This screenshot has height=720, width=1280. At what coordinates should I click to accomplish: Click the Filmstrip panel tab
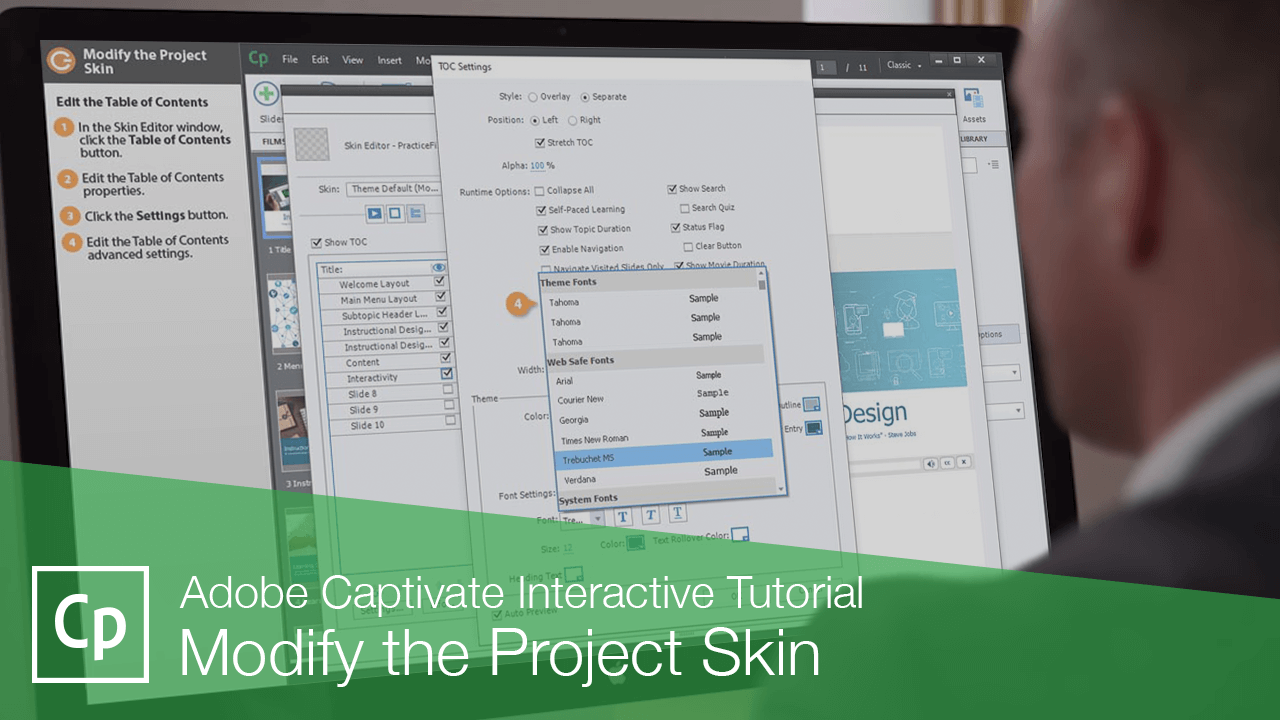[273, 141]
